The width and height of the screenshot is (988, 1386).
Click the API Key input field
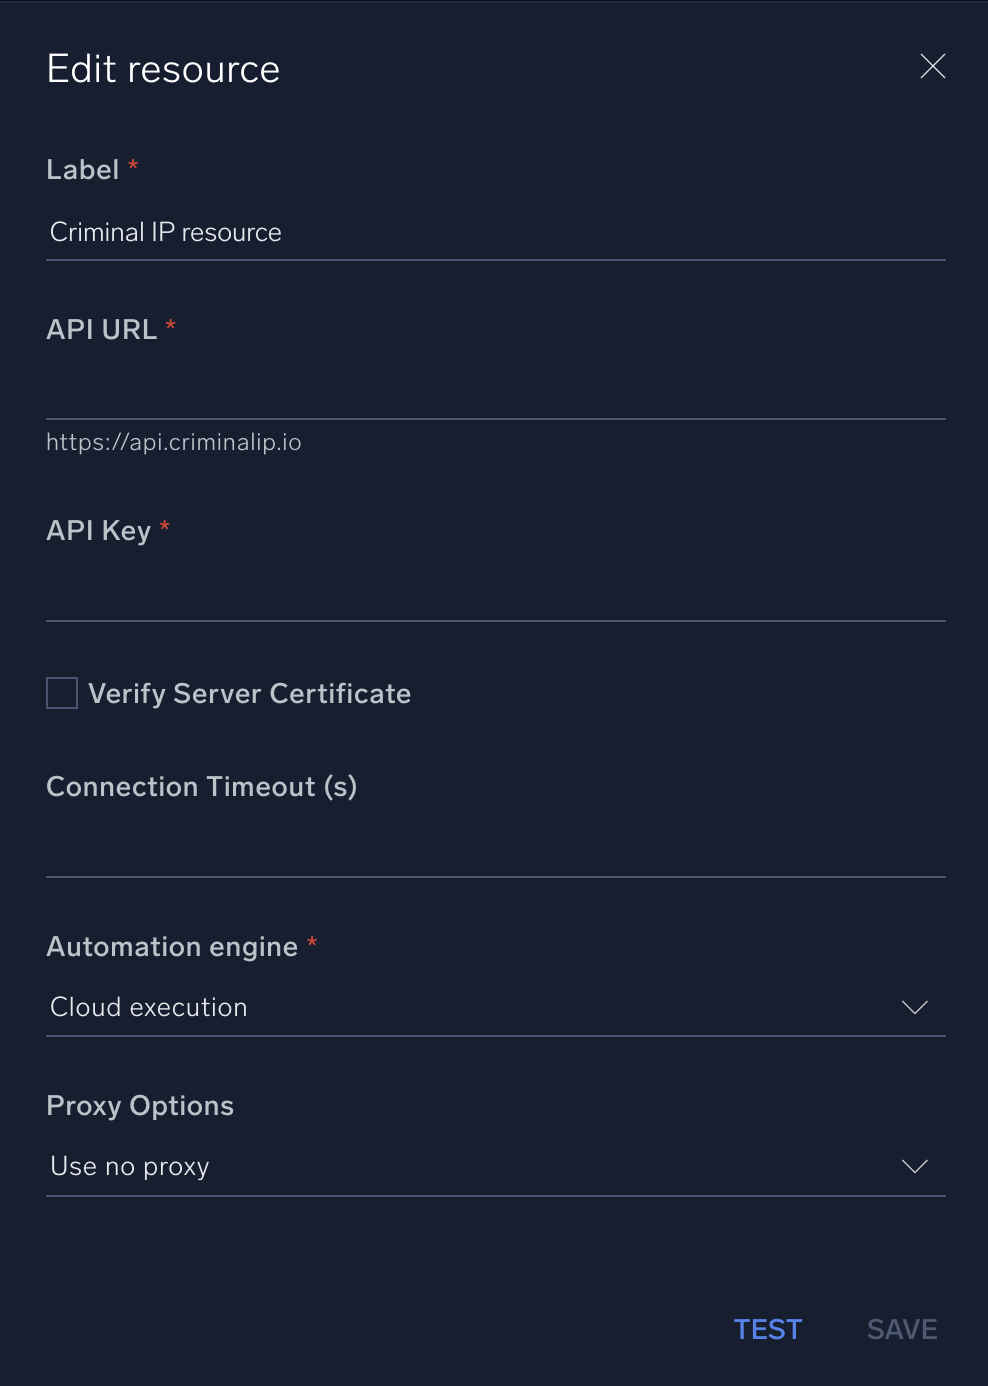click(495, 595)
